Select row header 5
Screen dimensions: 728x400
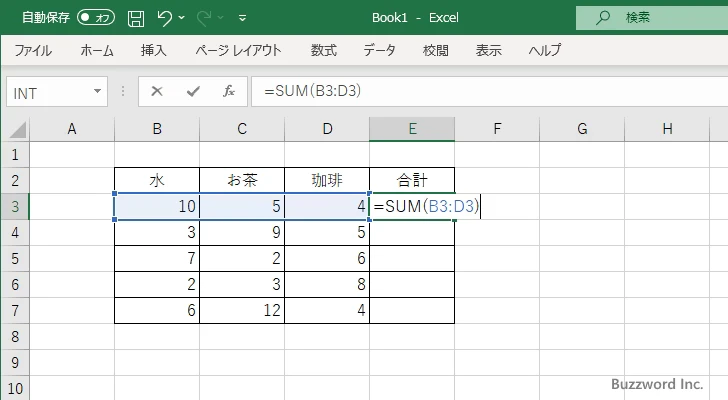[14, 258]
